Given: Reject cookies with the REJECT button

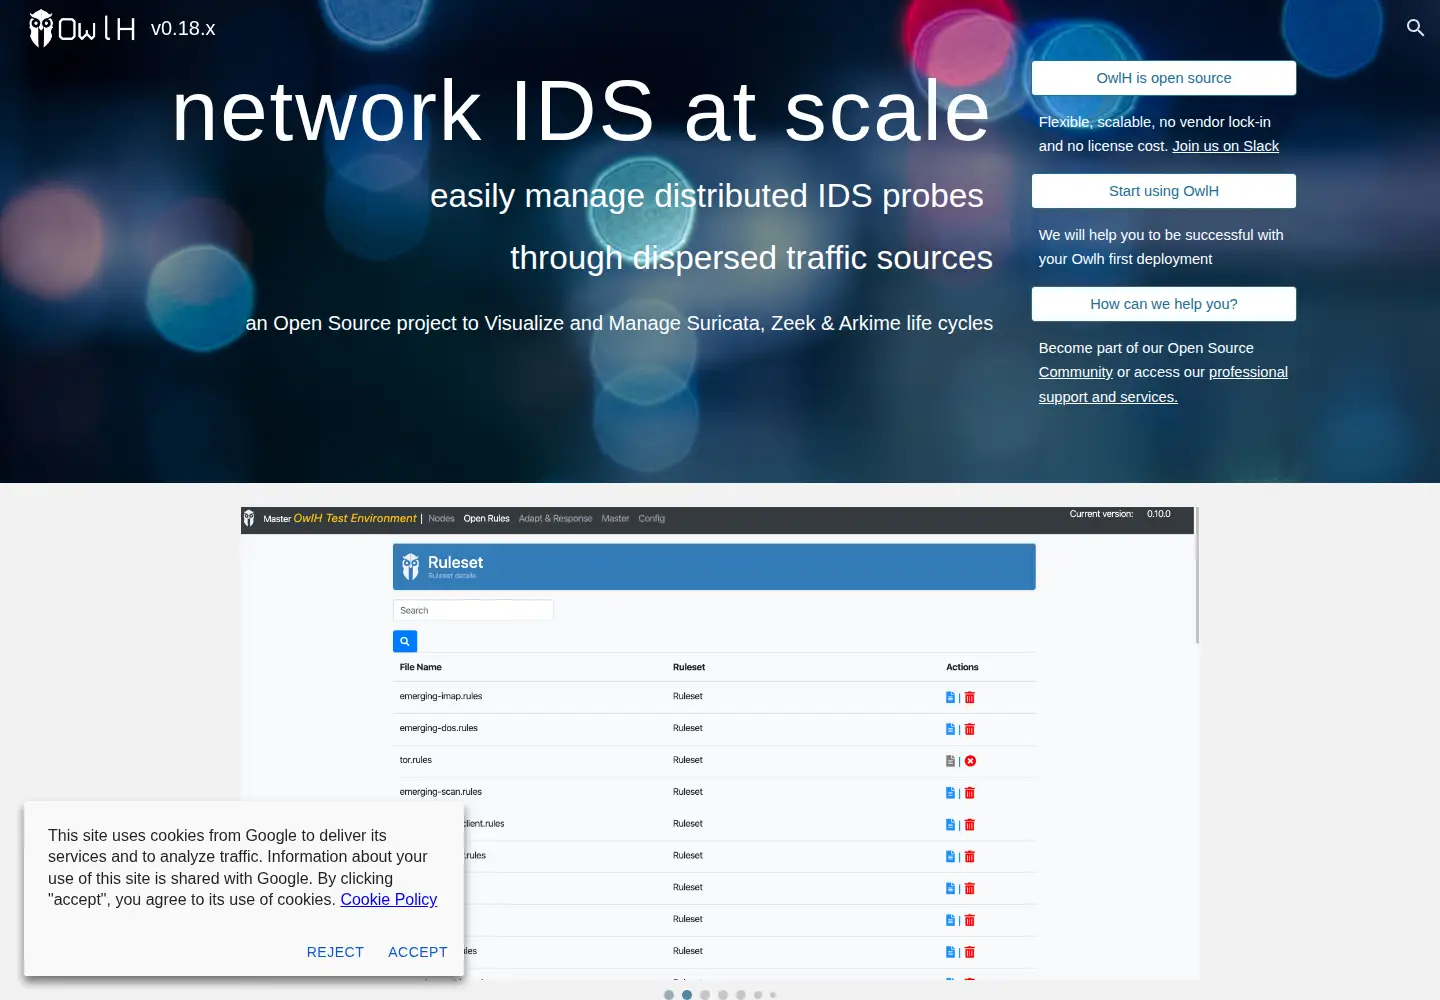Looking at the screenshot, I should point(335,952).
